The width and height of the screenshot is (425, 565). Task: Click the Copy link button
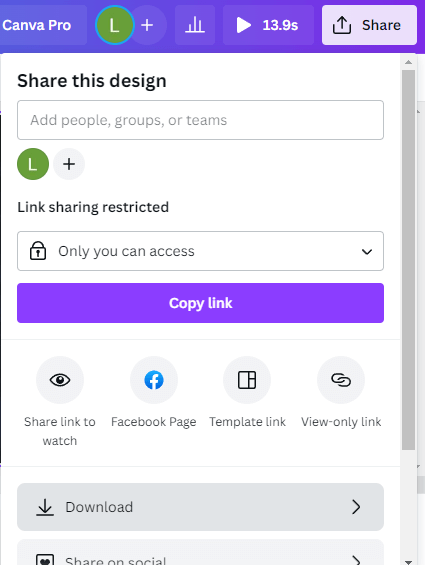click(200, 303)
